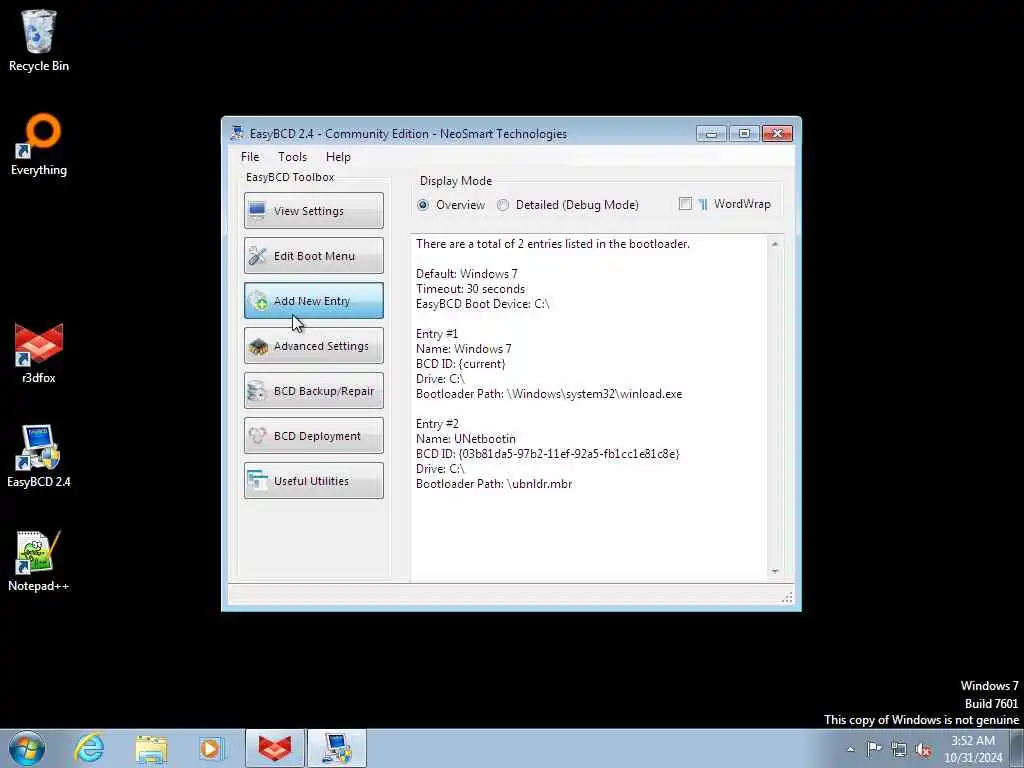Select the r3dfox desktop shortcut
Viewport: 1024px width, 768px height.
pyautogui.click(x=39, y=353)
